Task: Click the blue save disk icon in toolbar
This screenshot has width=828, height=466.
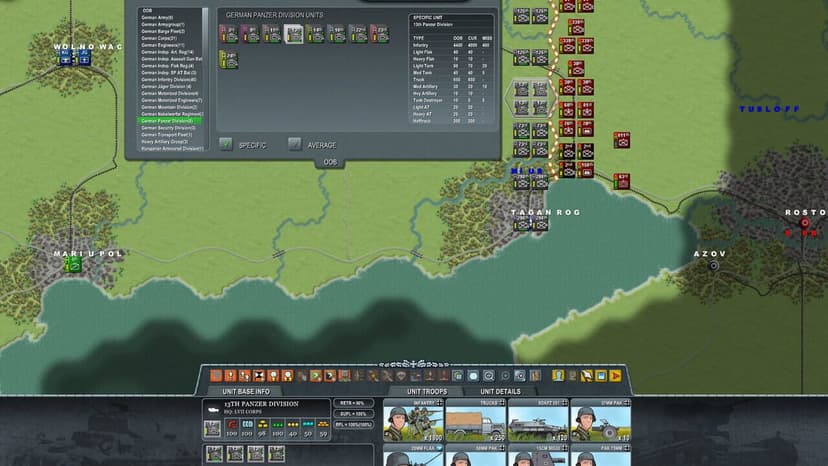Action: (x=601, y=376)
